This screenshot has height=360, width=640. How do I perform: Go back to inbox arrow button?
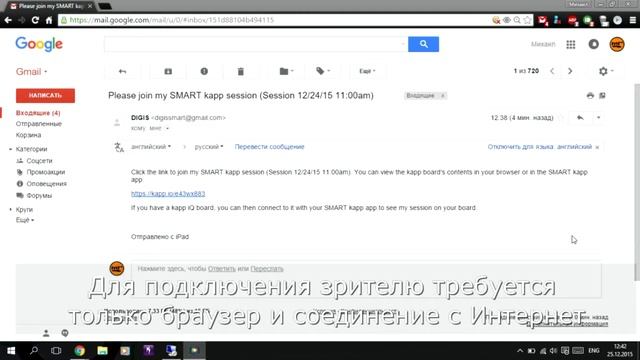pos(122,71)
